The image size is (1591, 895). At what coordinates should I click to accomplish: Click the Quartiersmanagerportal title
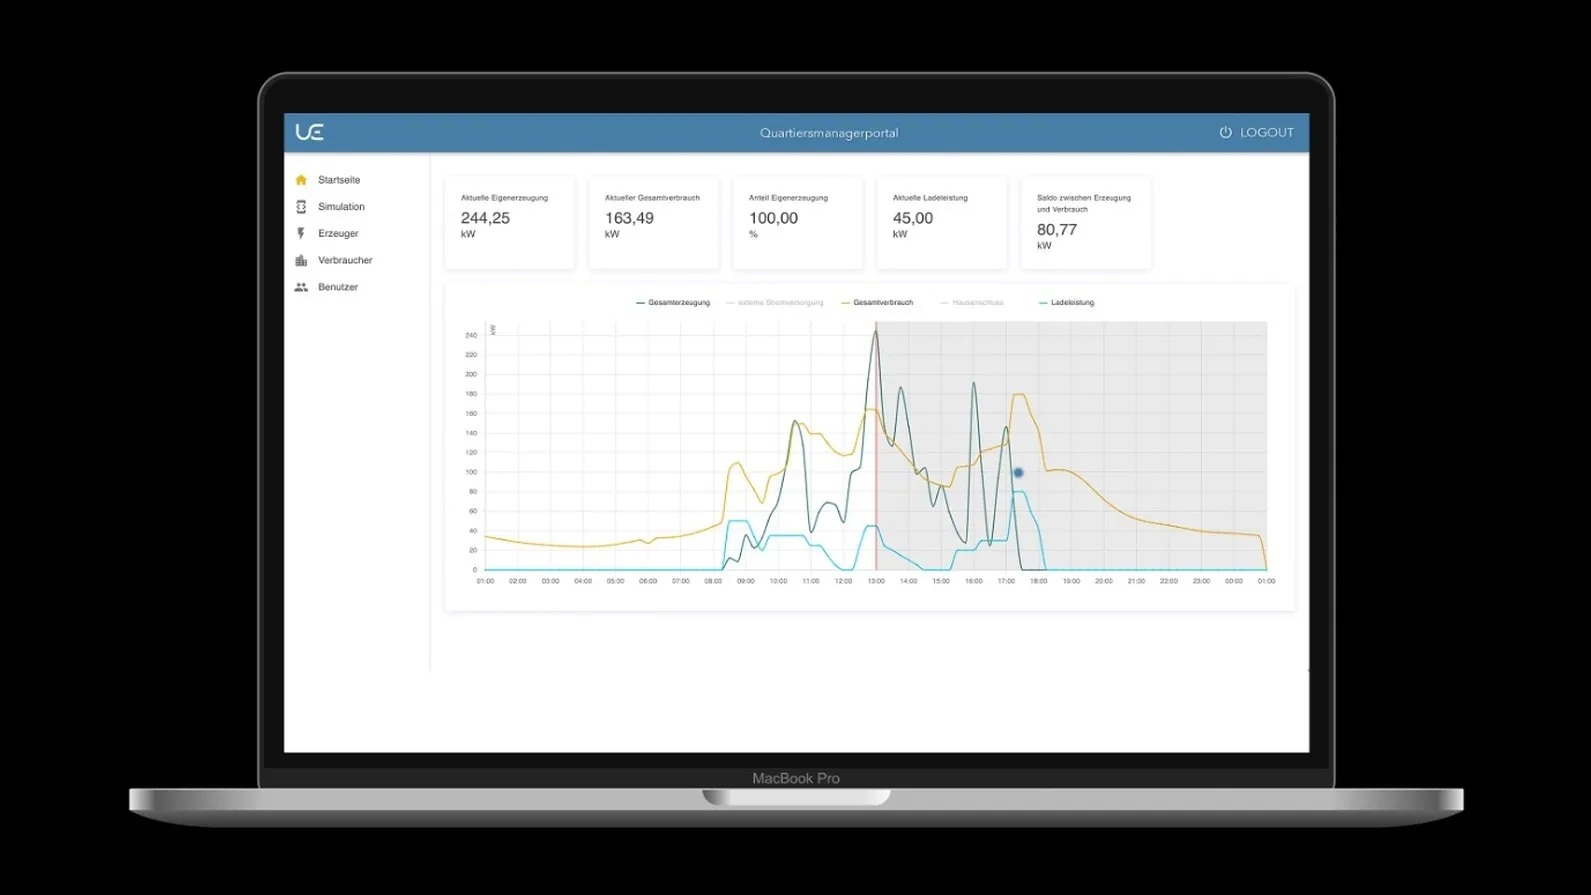(x=829, y=133)
